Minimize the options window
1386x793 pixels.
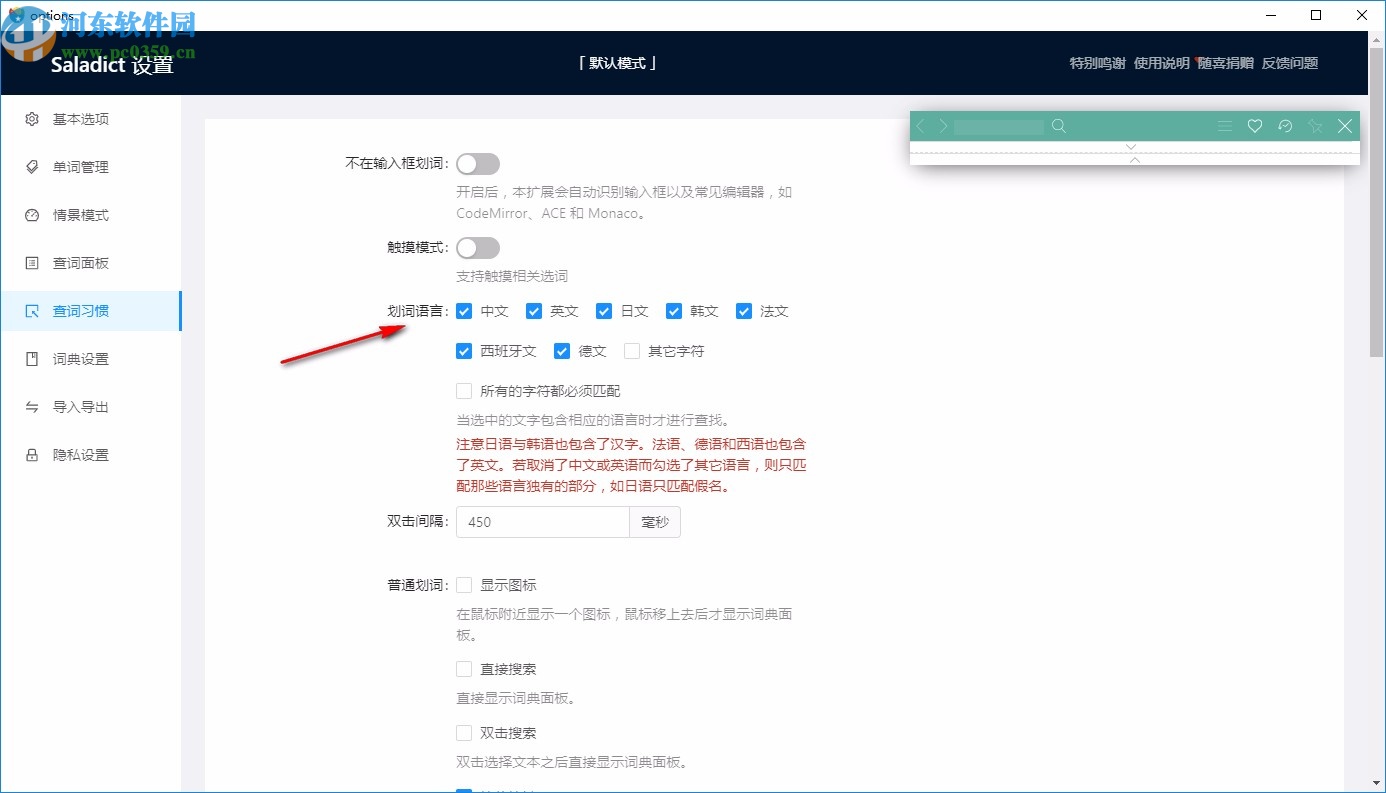pyautogui.click(x=1270, y=15)
